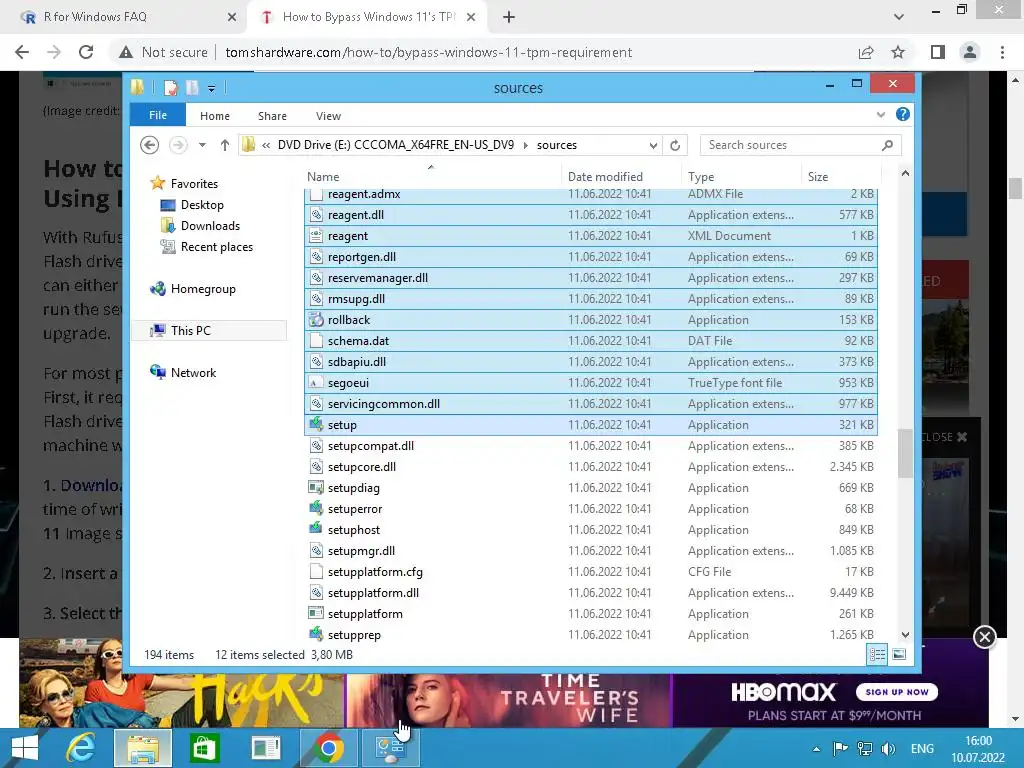Select sources breadcrumb in address bar
The height and width of the screenshot is (768, 1024).
pyautogui.click(x=557, y=145)
